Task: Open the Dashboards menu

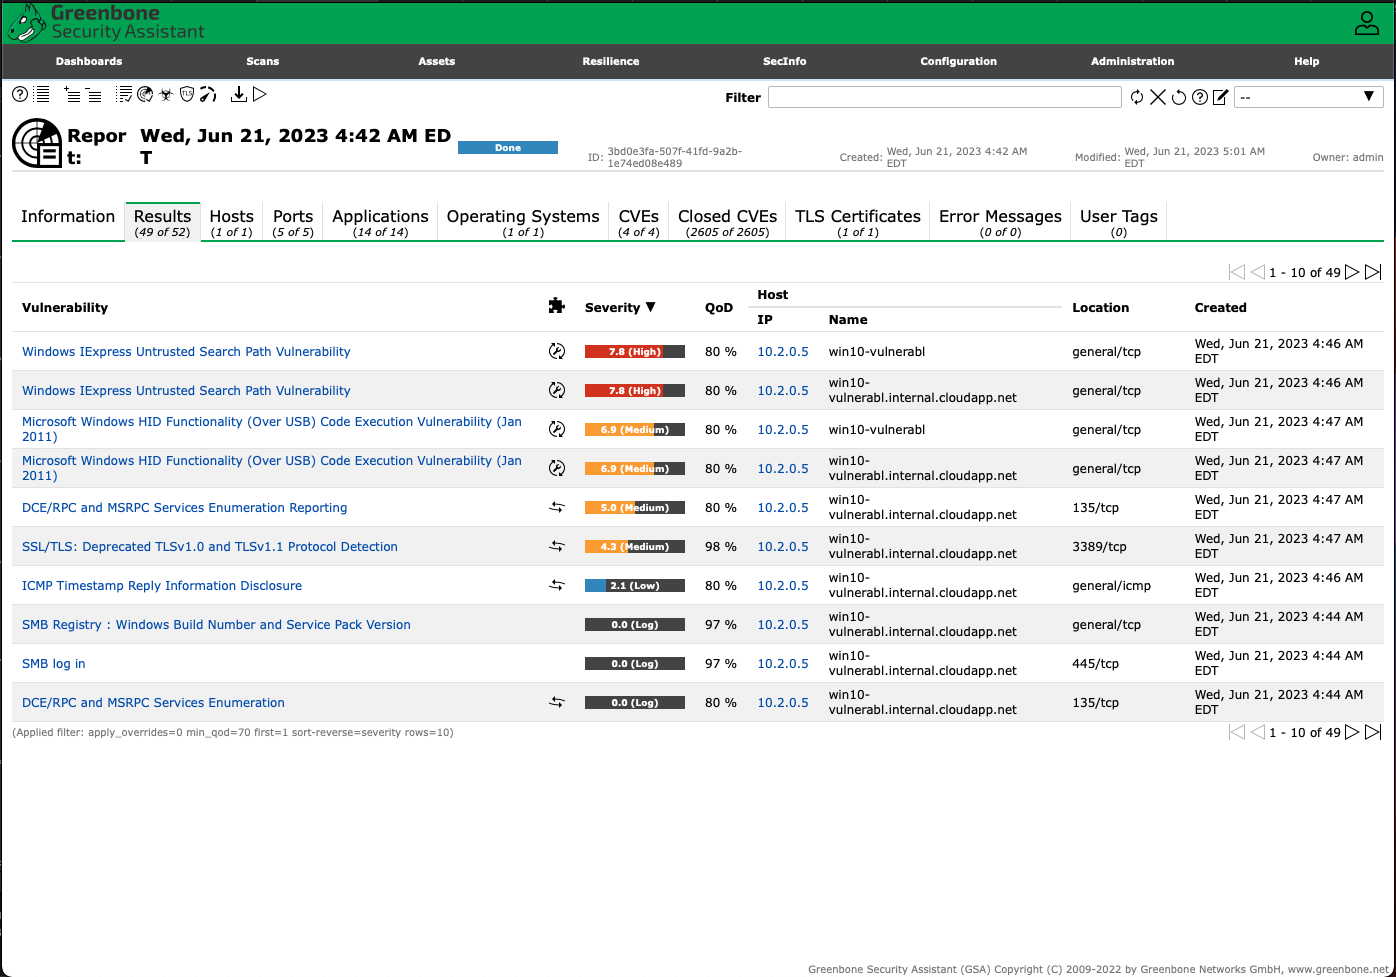Action: tap(89, 61)
